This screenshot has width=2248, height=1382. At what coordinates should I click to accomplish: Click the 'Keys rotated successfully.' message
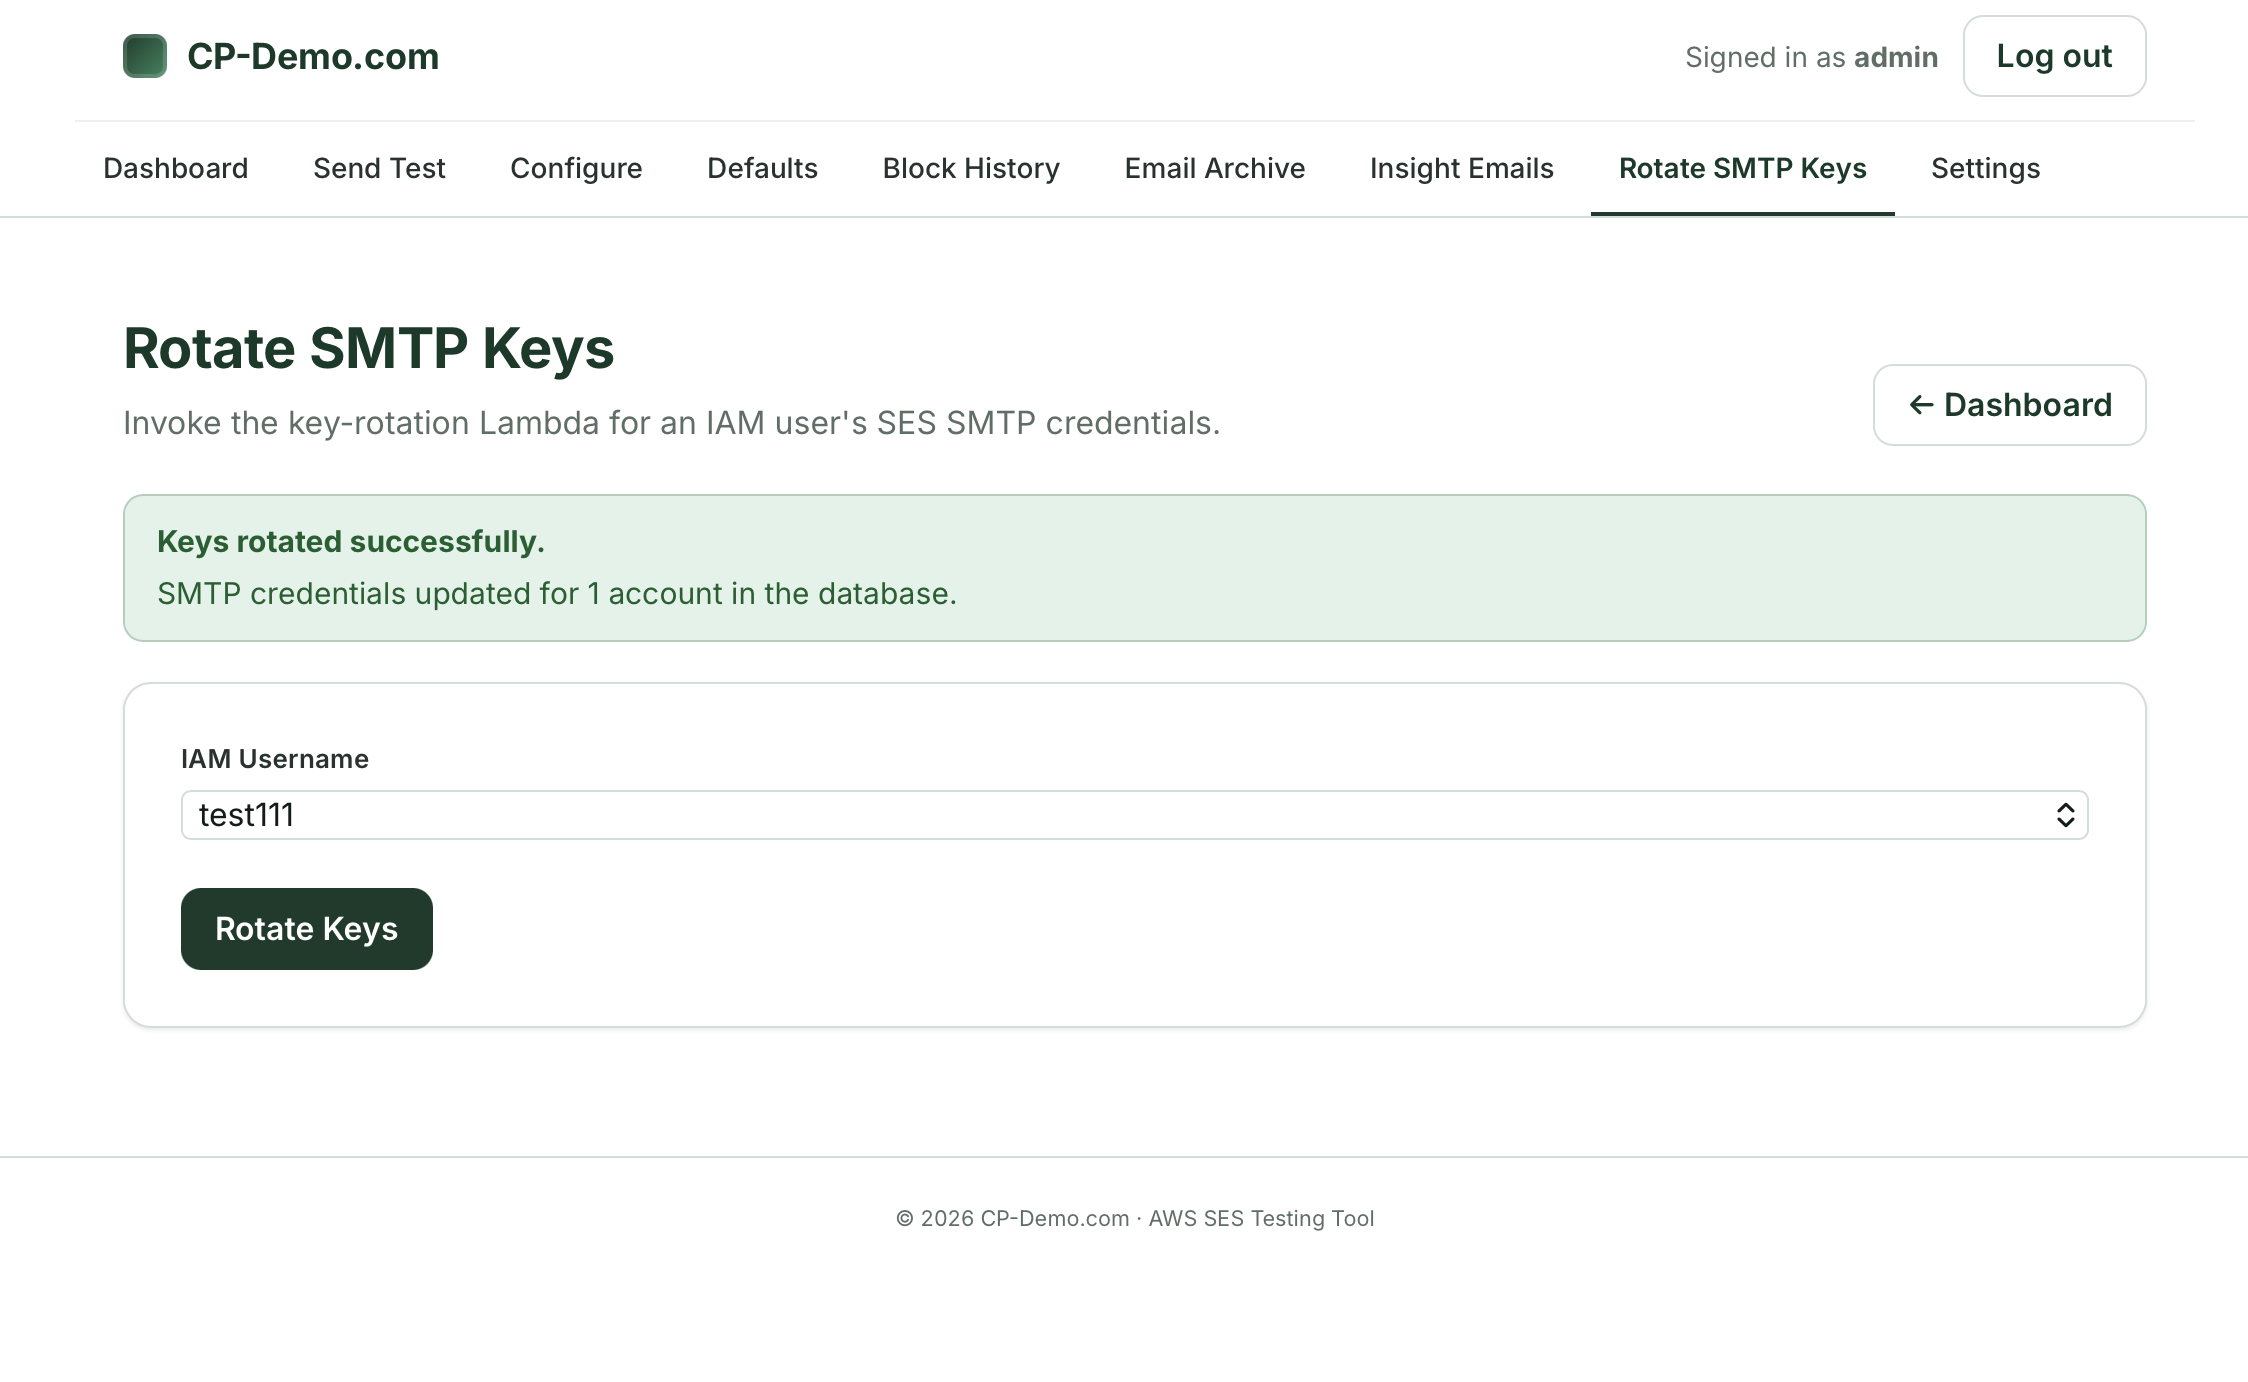pos(351,541)
